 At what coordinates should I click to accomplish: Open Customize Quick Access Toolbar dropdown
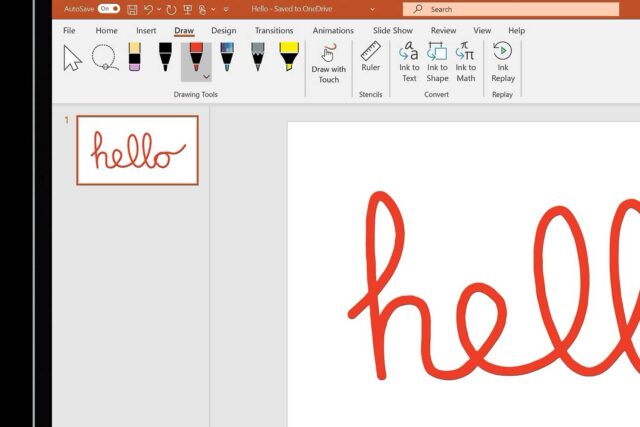pos(226,9)
